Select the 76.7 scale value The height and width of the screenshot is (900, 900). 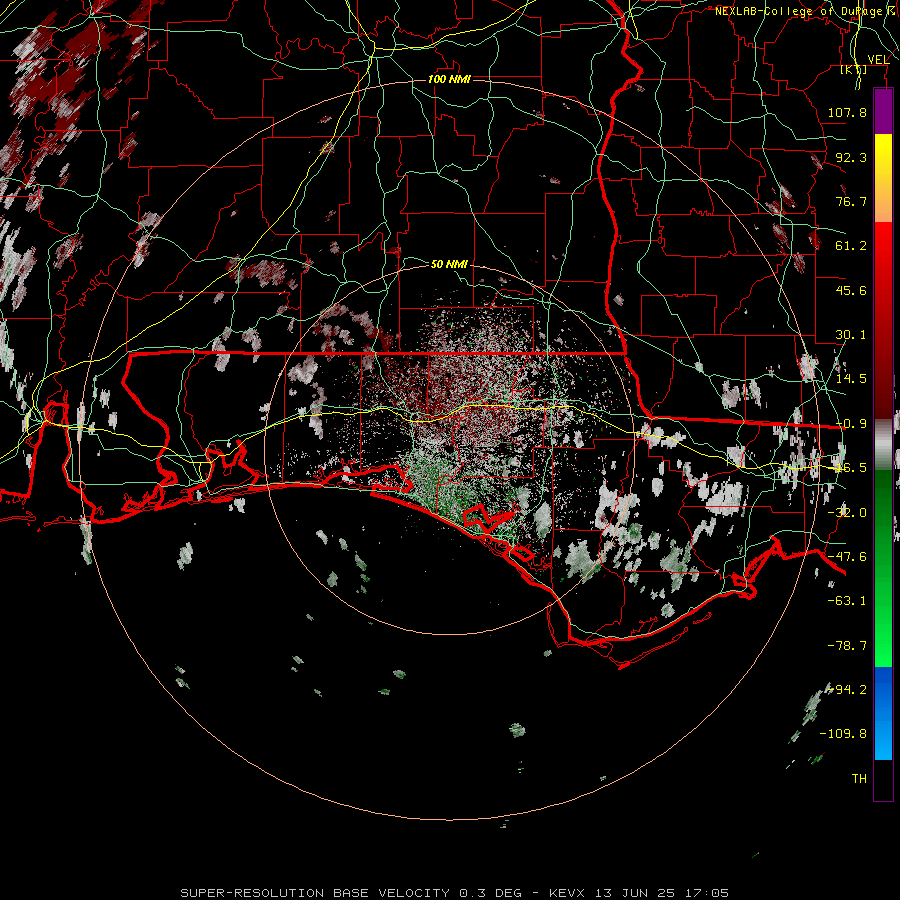point(851,201)
